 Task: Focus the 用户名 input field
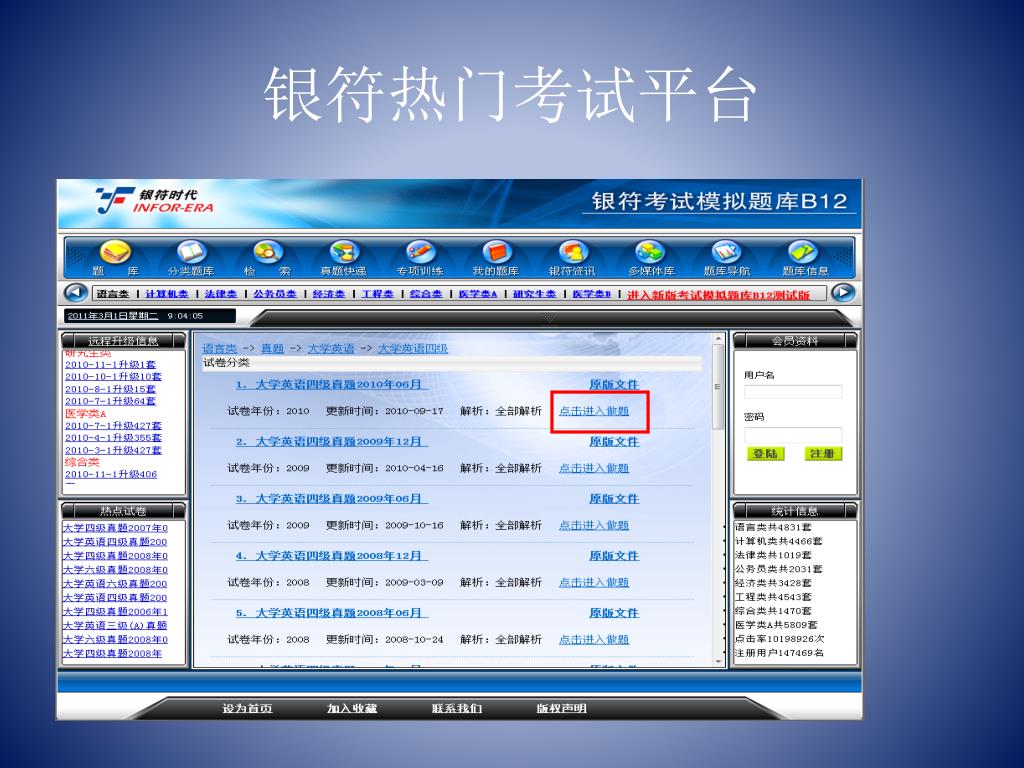click(793, 392)
